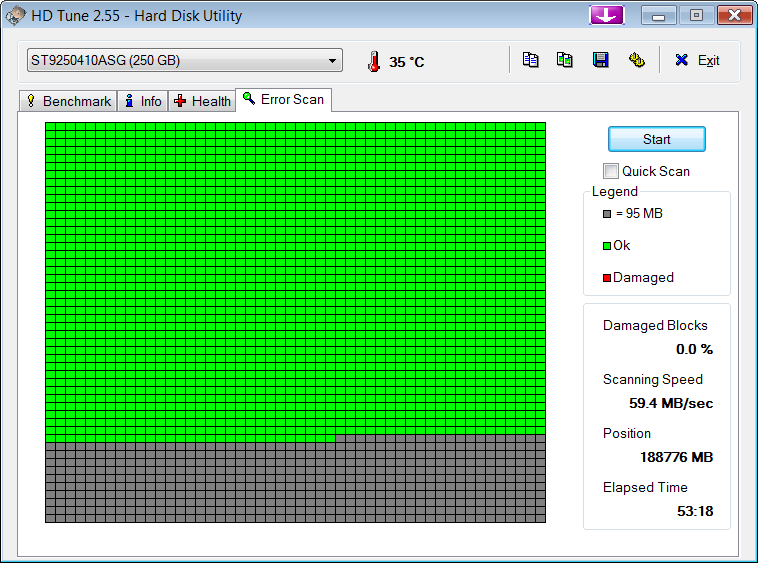758x563 pixels.
Task: Click the 35 °C temperature reading
Action: click(x=407, y=62)
